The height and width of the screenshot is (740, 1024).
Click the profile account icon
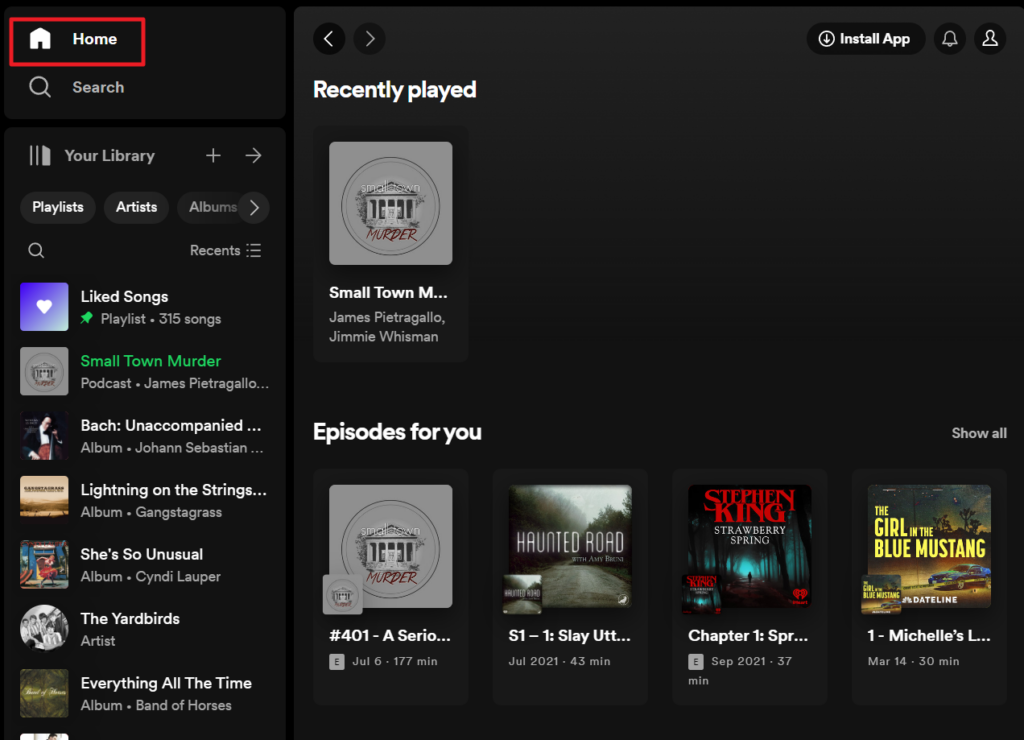pyautogui.click(x=989, y=38)
